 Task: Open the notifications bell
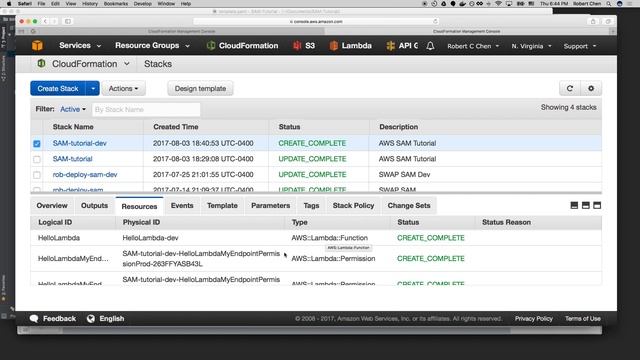click(x=430, y=46)
